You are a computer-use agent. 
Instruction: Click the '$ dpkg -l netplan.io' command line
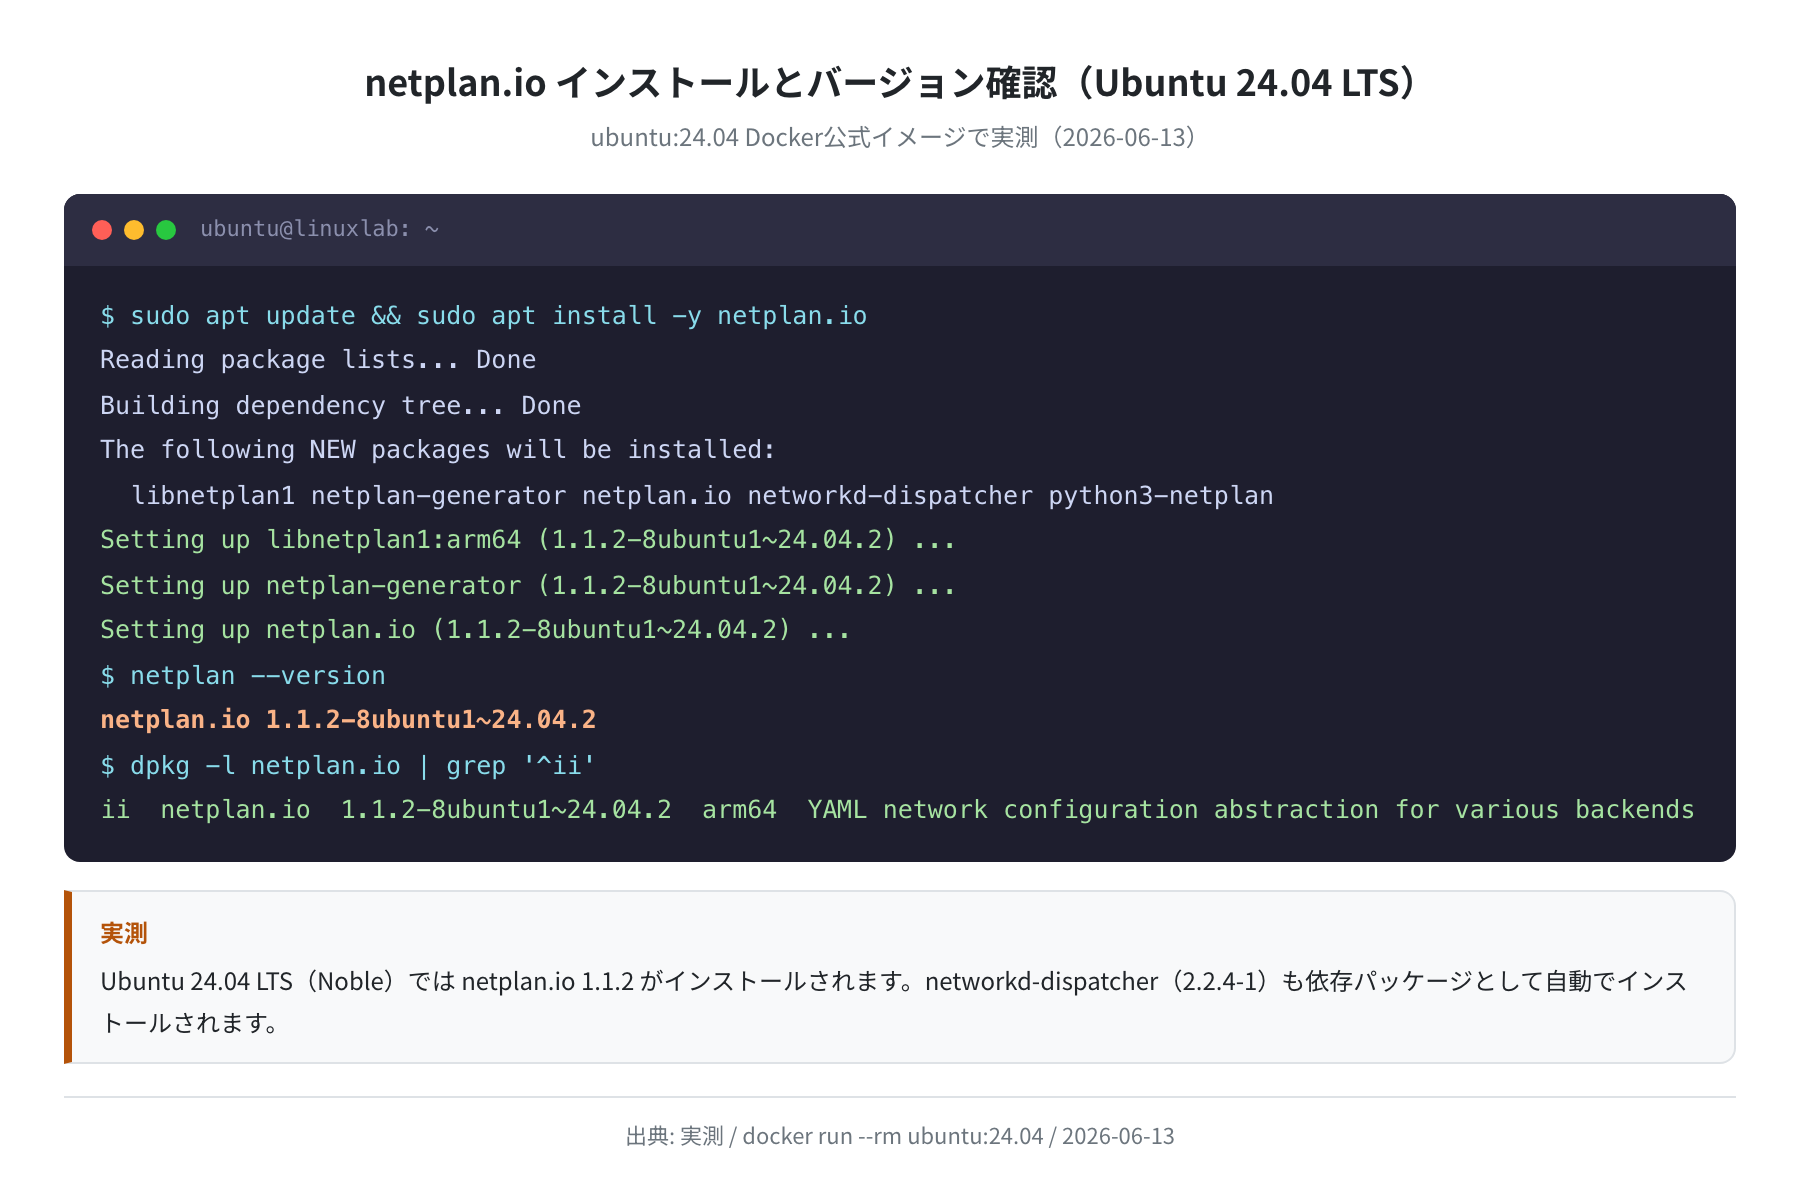[x=348, y=766]
